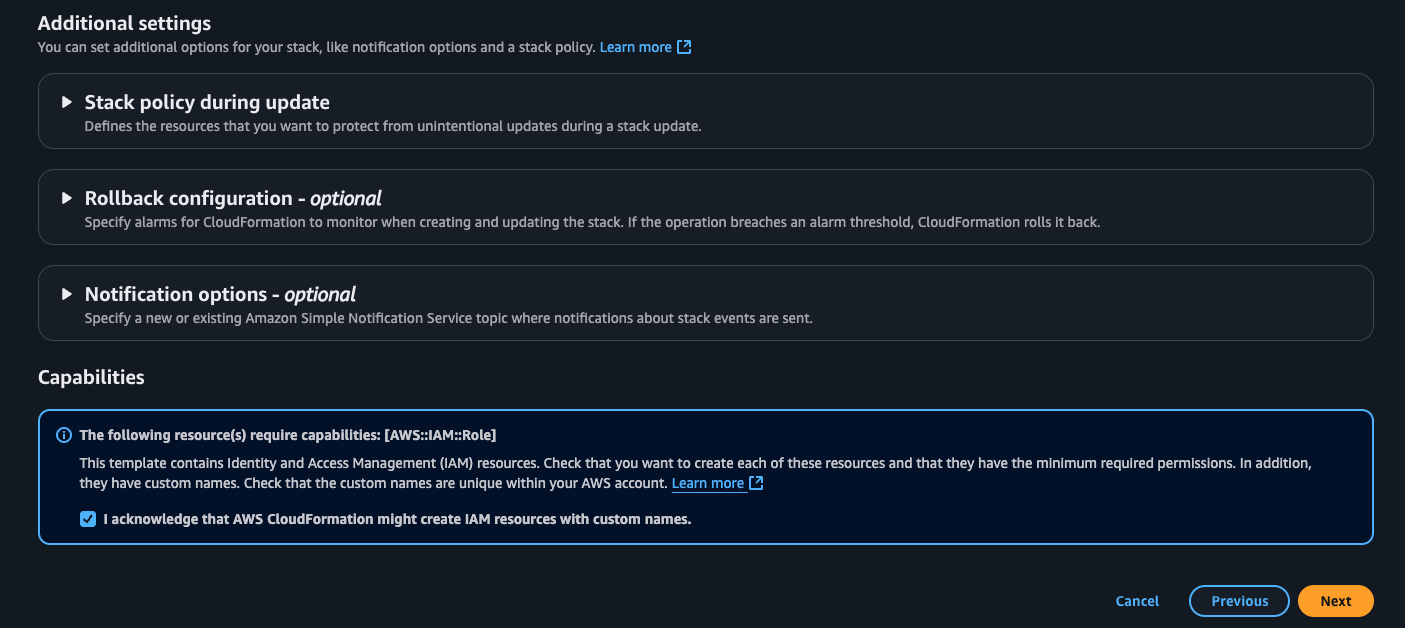This screenshot has height=628, width=1405.
Task: Click the Cancel button
Action: click(1137, 601)
